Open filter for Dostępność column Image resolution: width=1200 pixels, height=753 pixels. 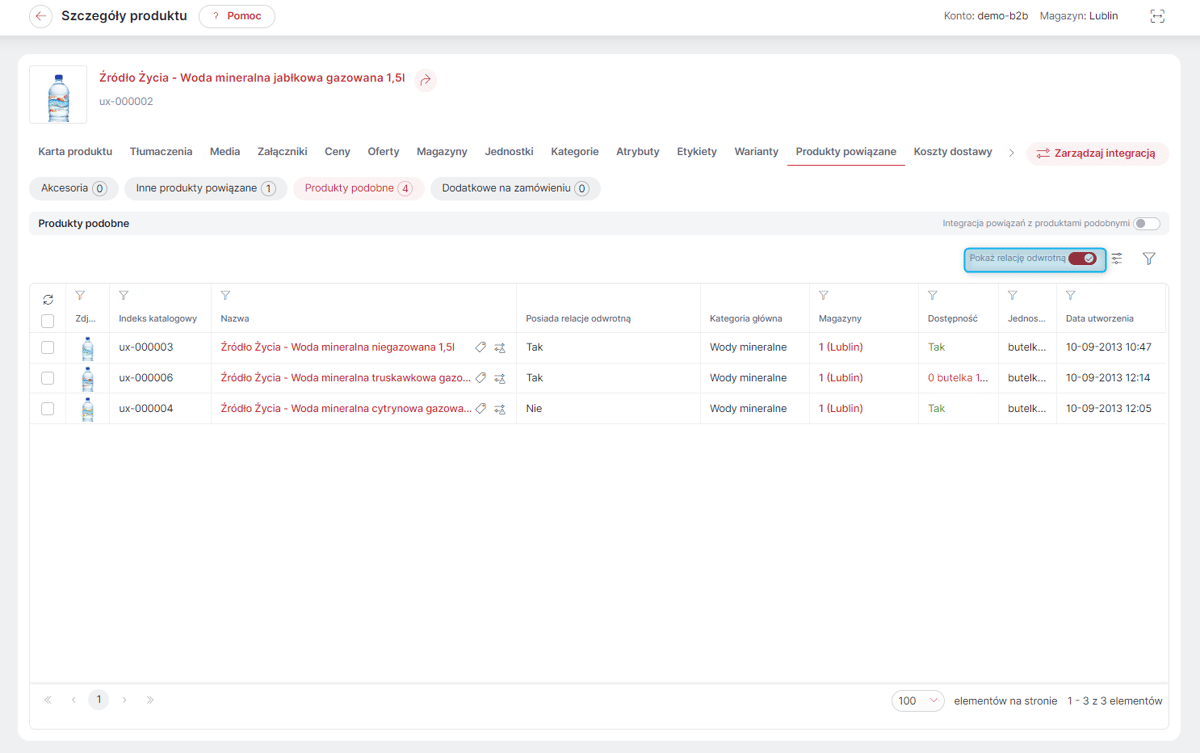click(932, 296)
